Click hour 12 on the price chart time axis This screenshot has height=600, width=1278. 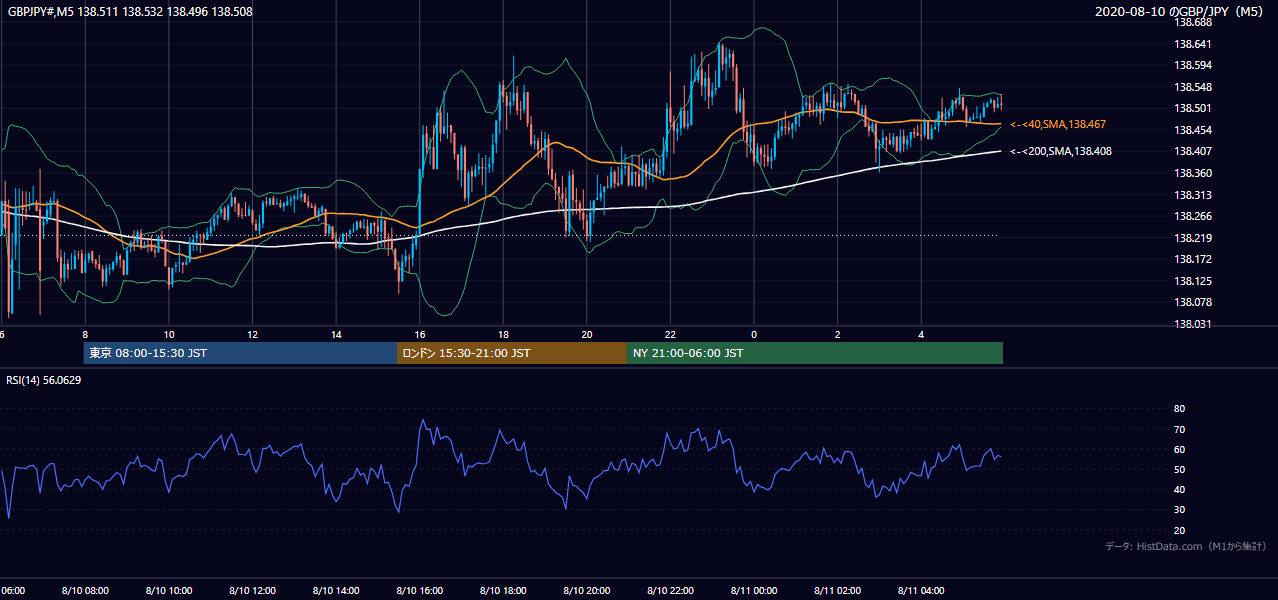pyautogui.click(x=252, y=334)
